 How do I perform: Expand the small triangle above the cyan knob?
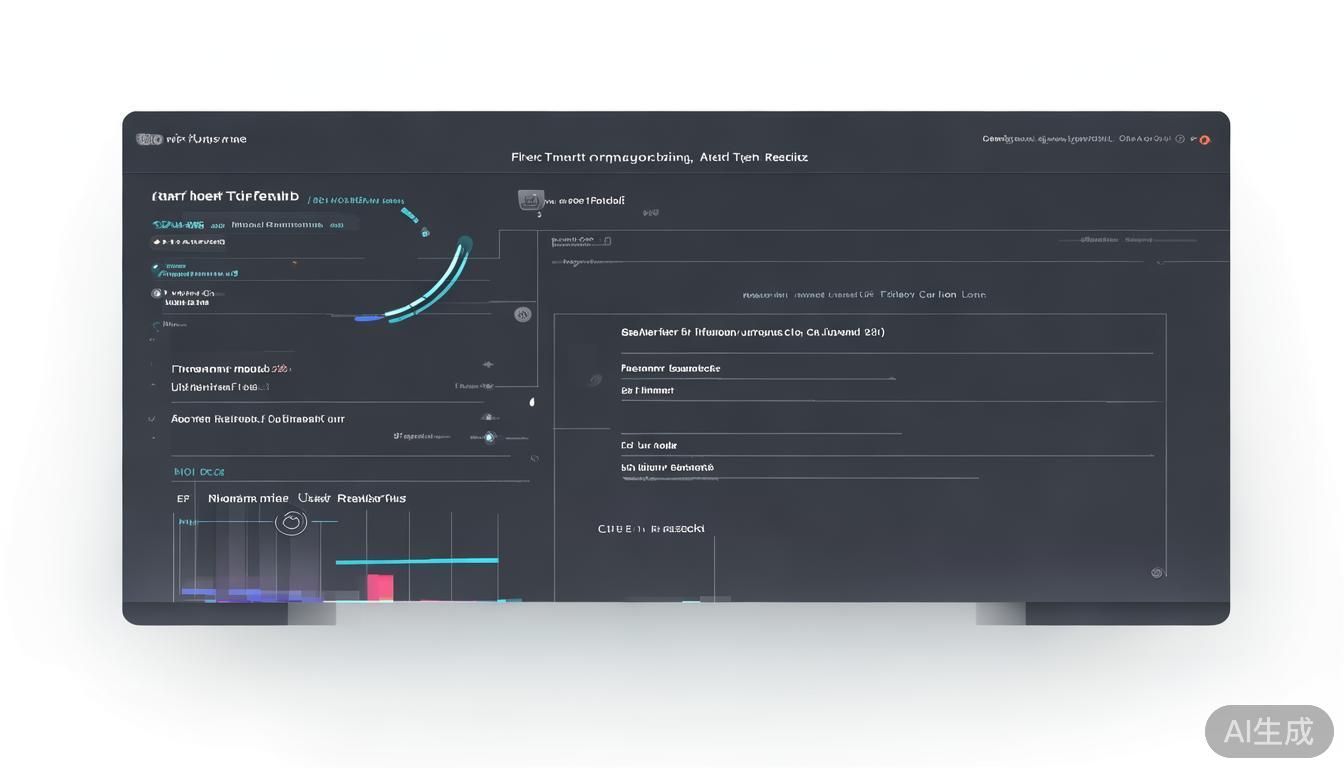(x=488, y=417)
